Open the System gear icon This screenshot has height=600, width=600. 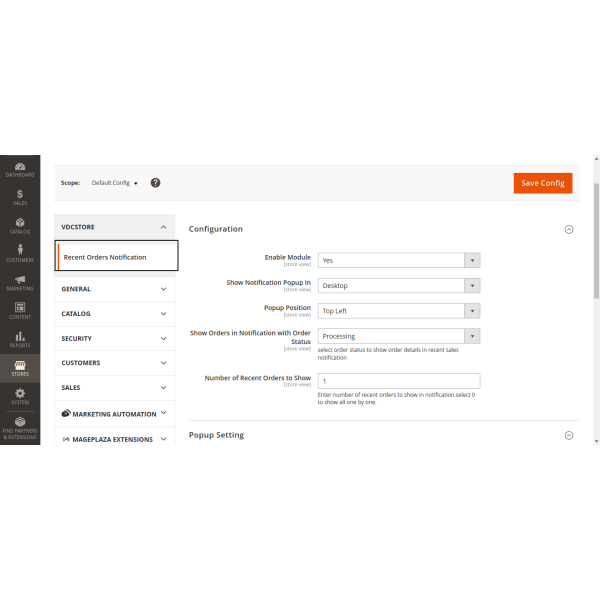tap(19, 396)
